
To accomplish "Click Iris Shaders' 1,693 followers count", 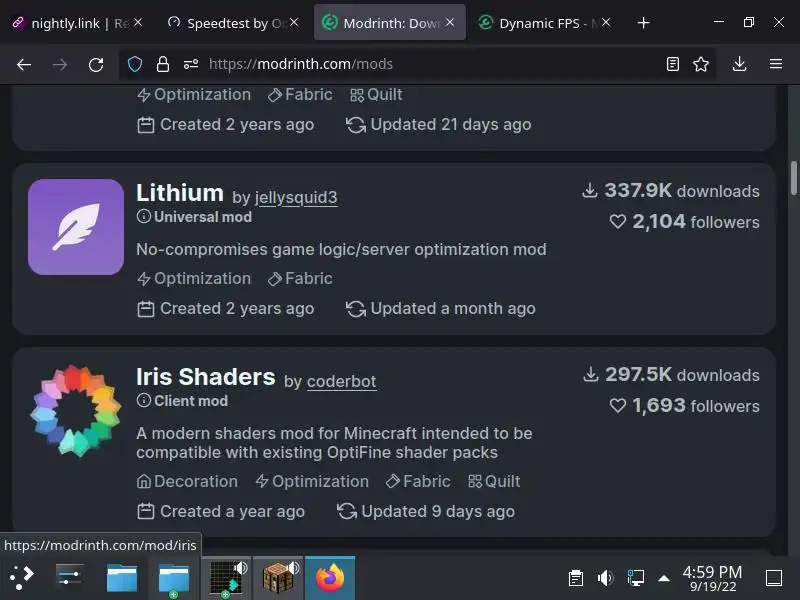I will [x=684, y=406].
